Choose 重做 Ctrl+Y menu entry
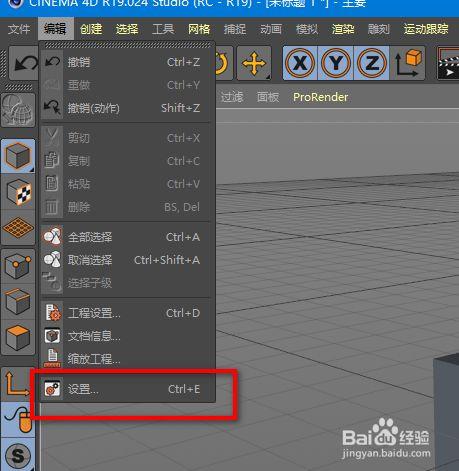459x471 pixels. (126, 85)
